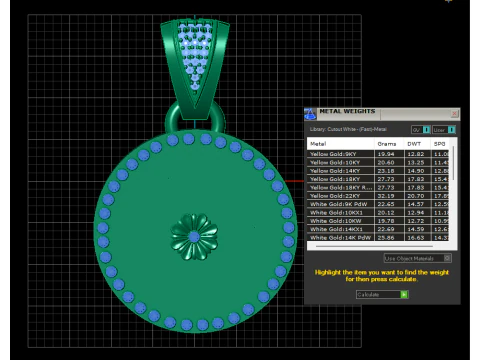
Task: Select the jump ring connecting bail and disc
Action: [x=195, y=117]
